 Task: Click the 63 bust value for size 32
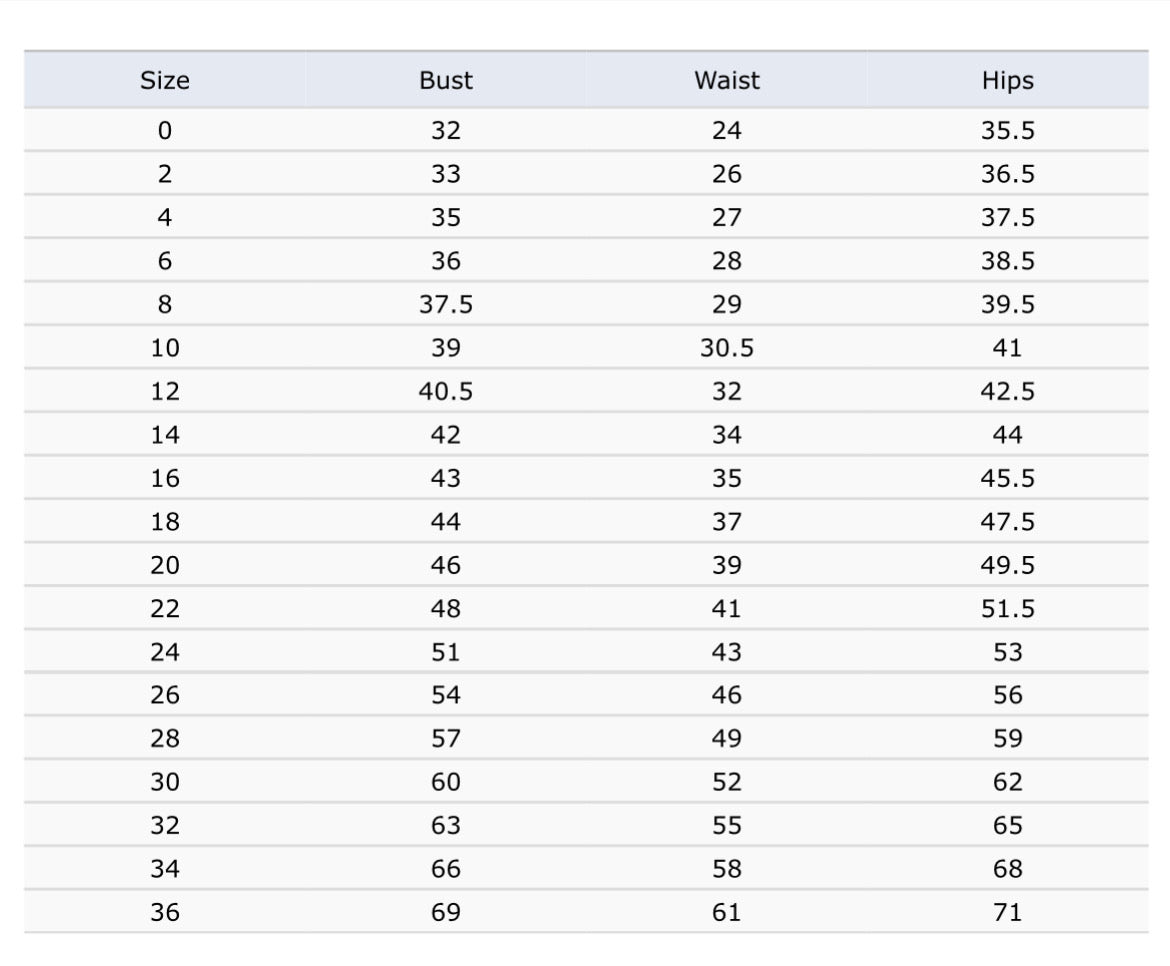[446, 826]
